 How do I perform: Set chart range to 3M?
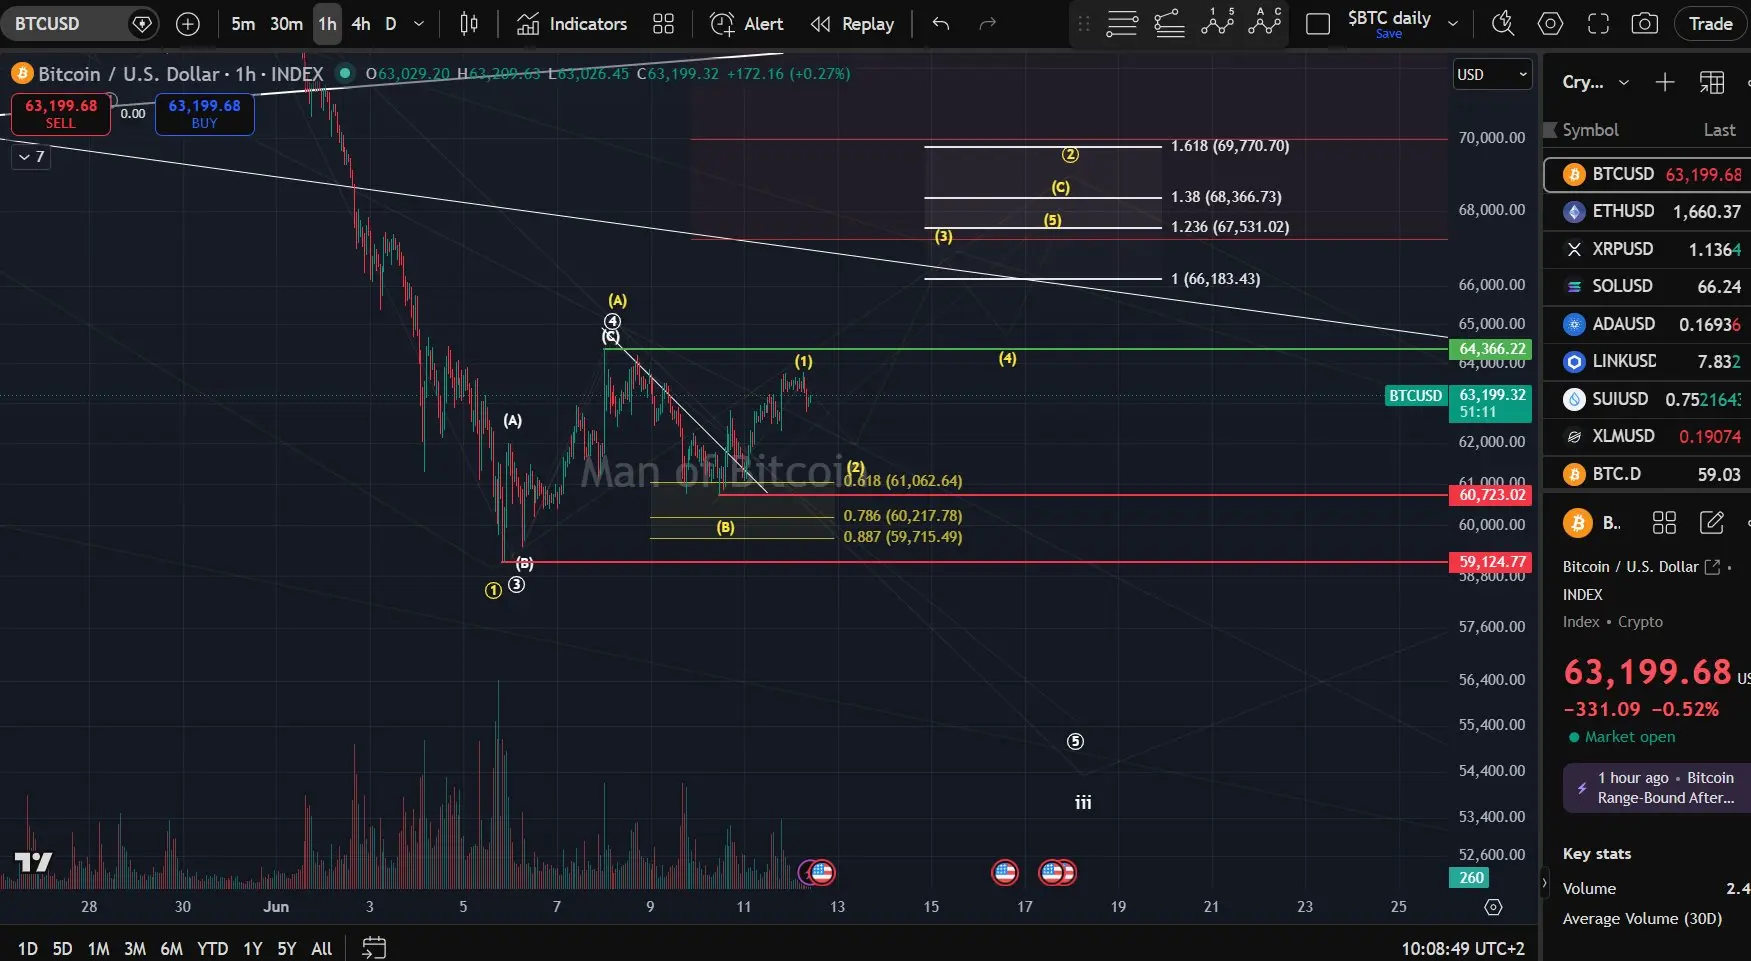click(135, 948)
